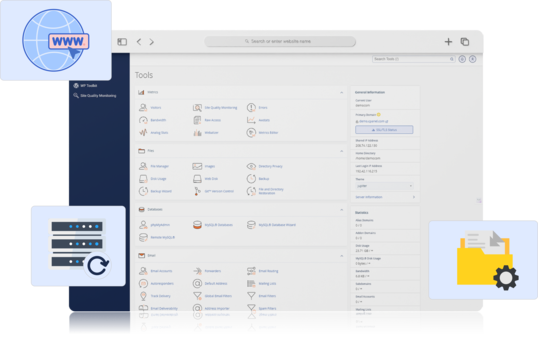Open the Mailing Lists icon

[x=251, y=283]
